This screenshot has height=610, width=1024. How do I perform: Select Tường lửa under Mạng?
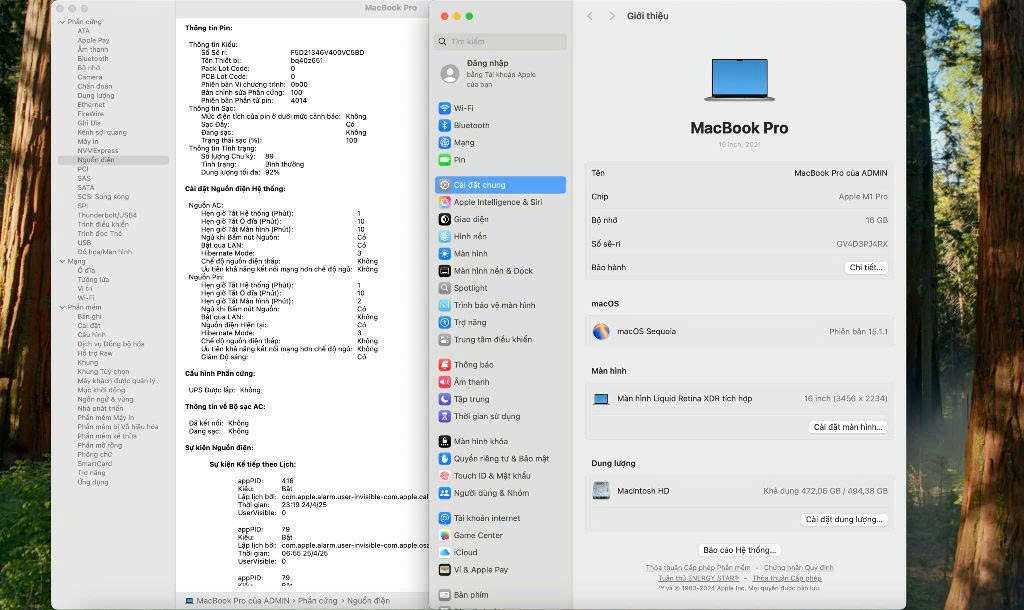pyautogui.click(x=93, y=280)
